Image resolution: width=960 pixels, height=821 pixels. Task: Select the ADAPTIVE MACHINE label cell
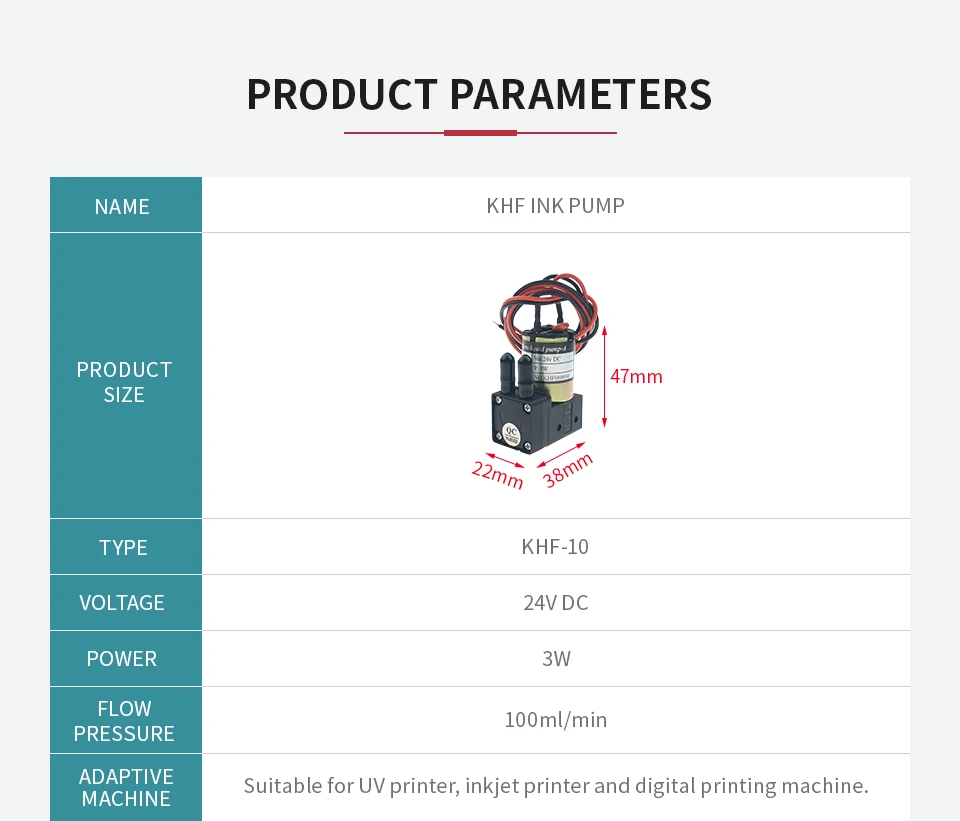click(x=126, y=787)
